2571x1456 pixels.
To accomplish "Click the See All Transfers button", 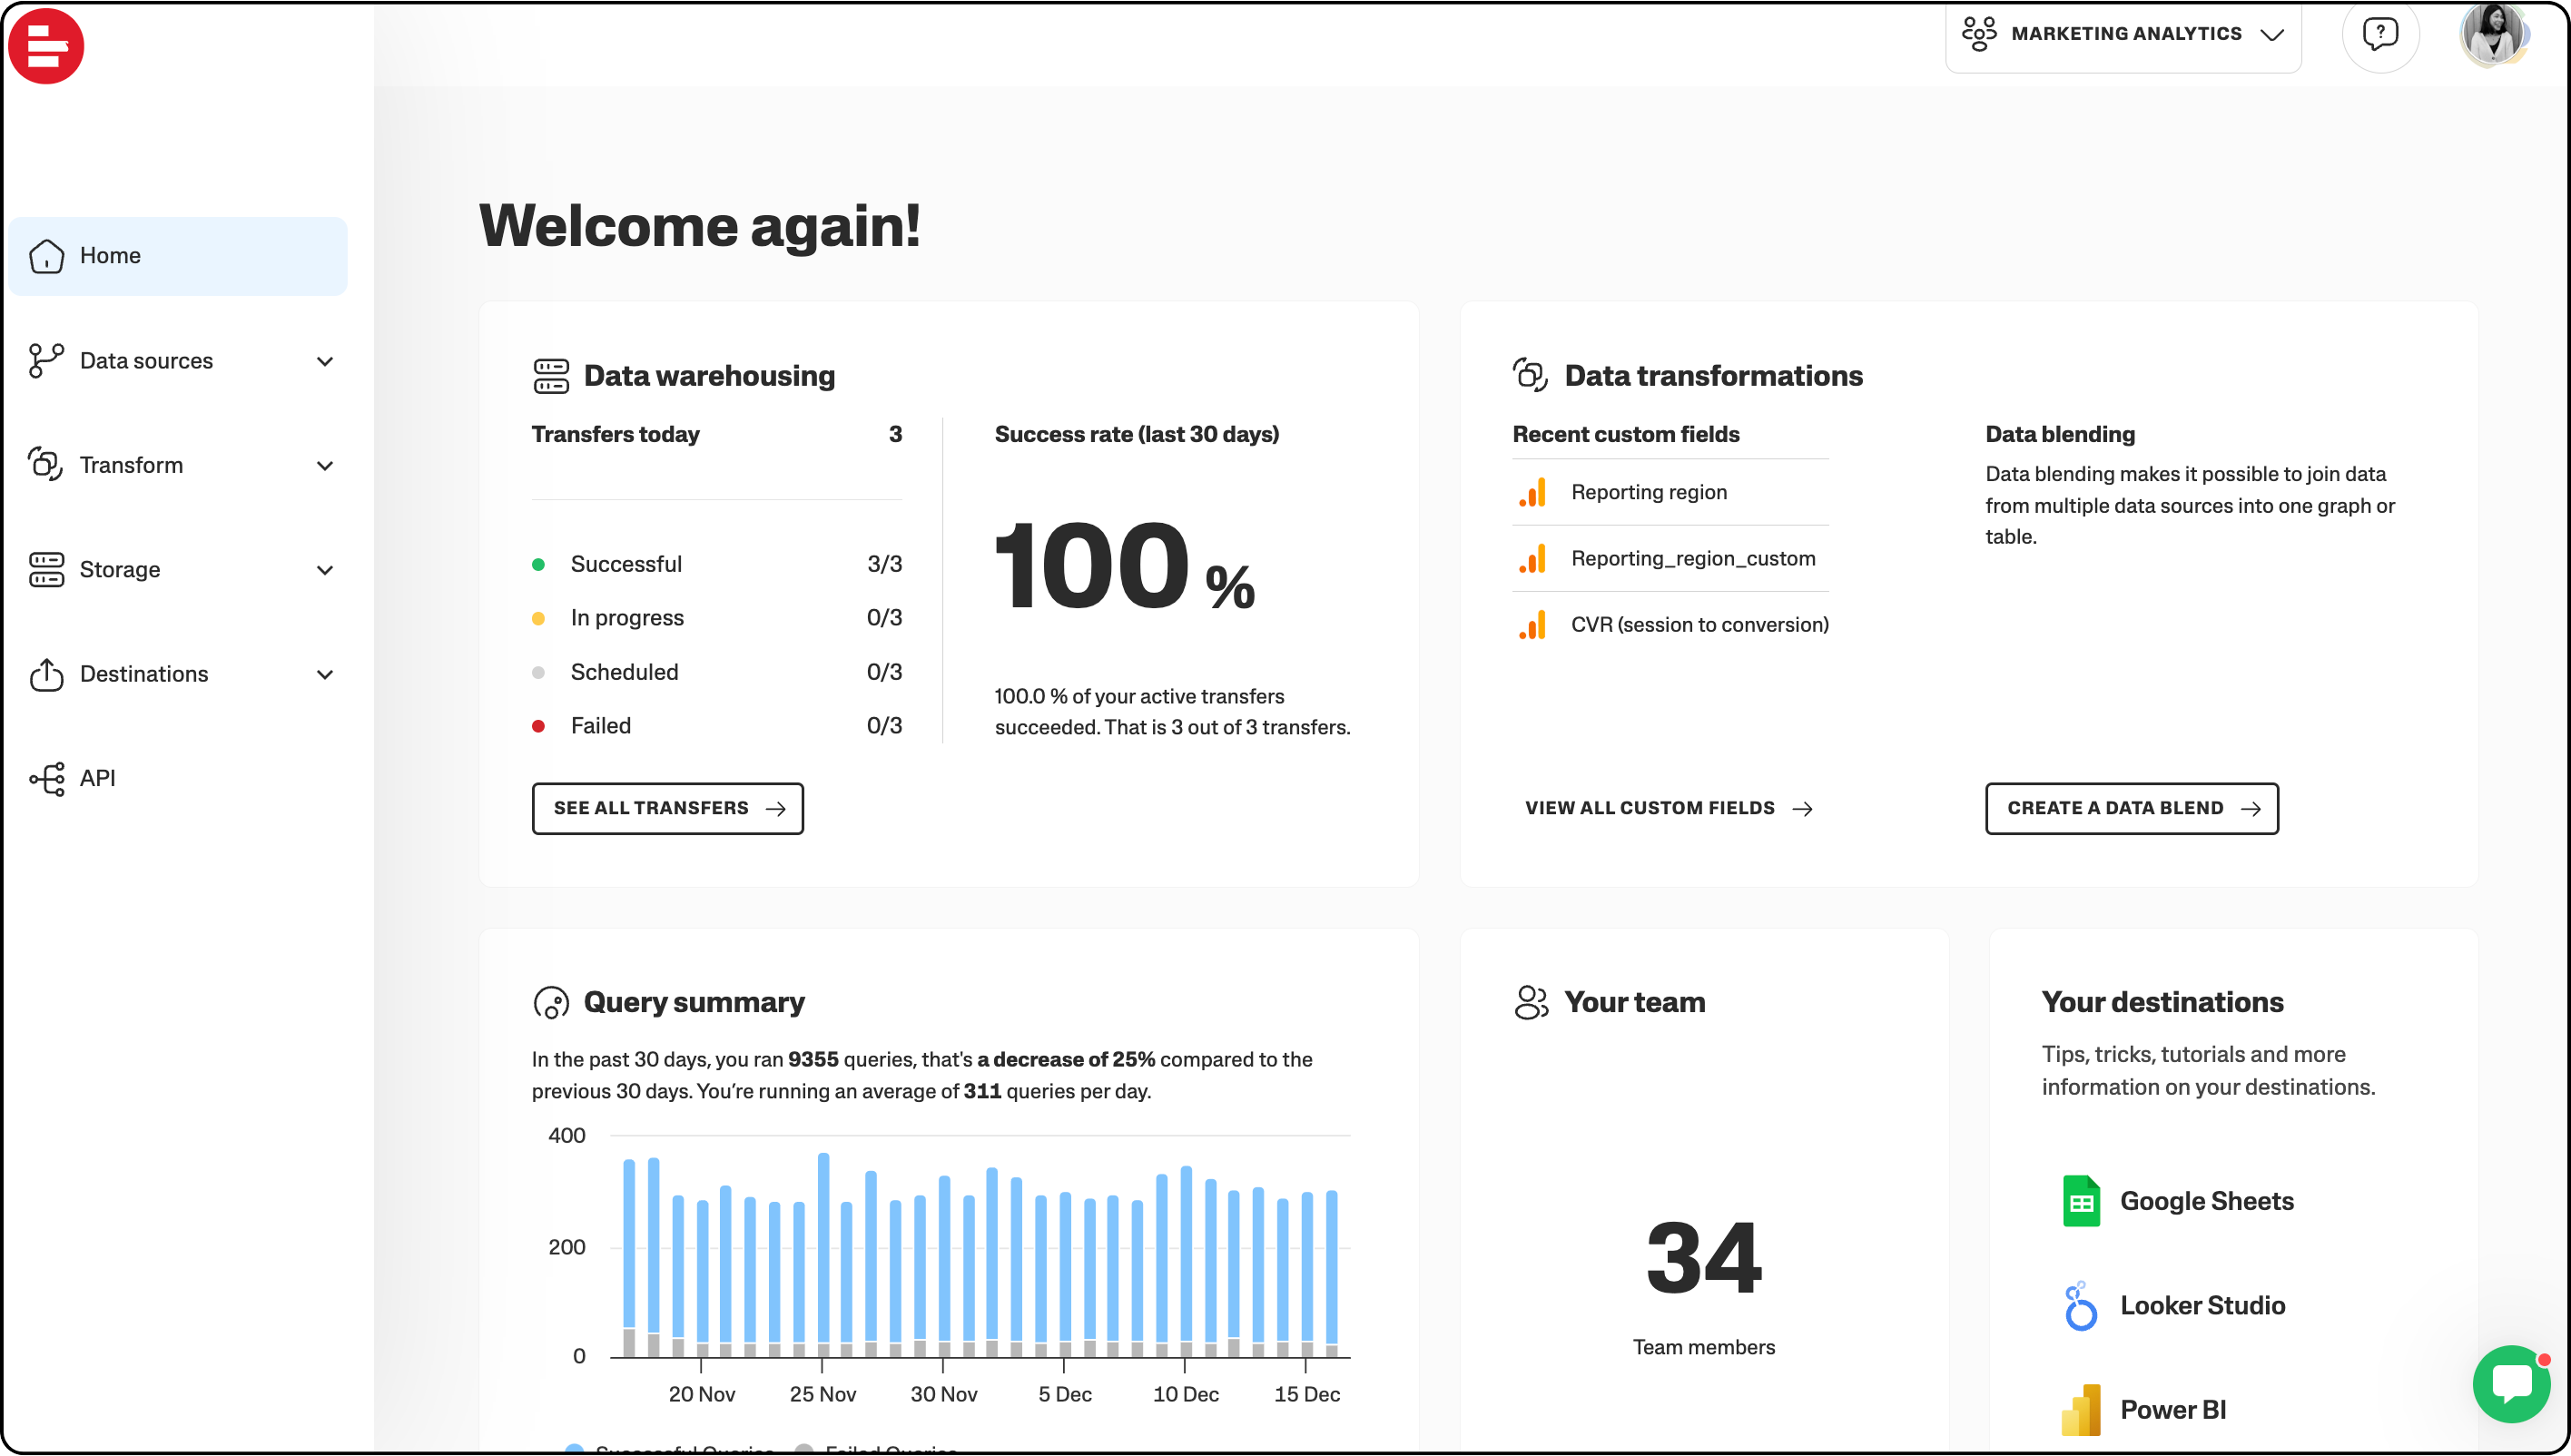I will (x=667, y=808).
